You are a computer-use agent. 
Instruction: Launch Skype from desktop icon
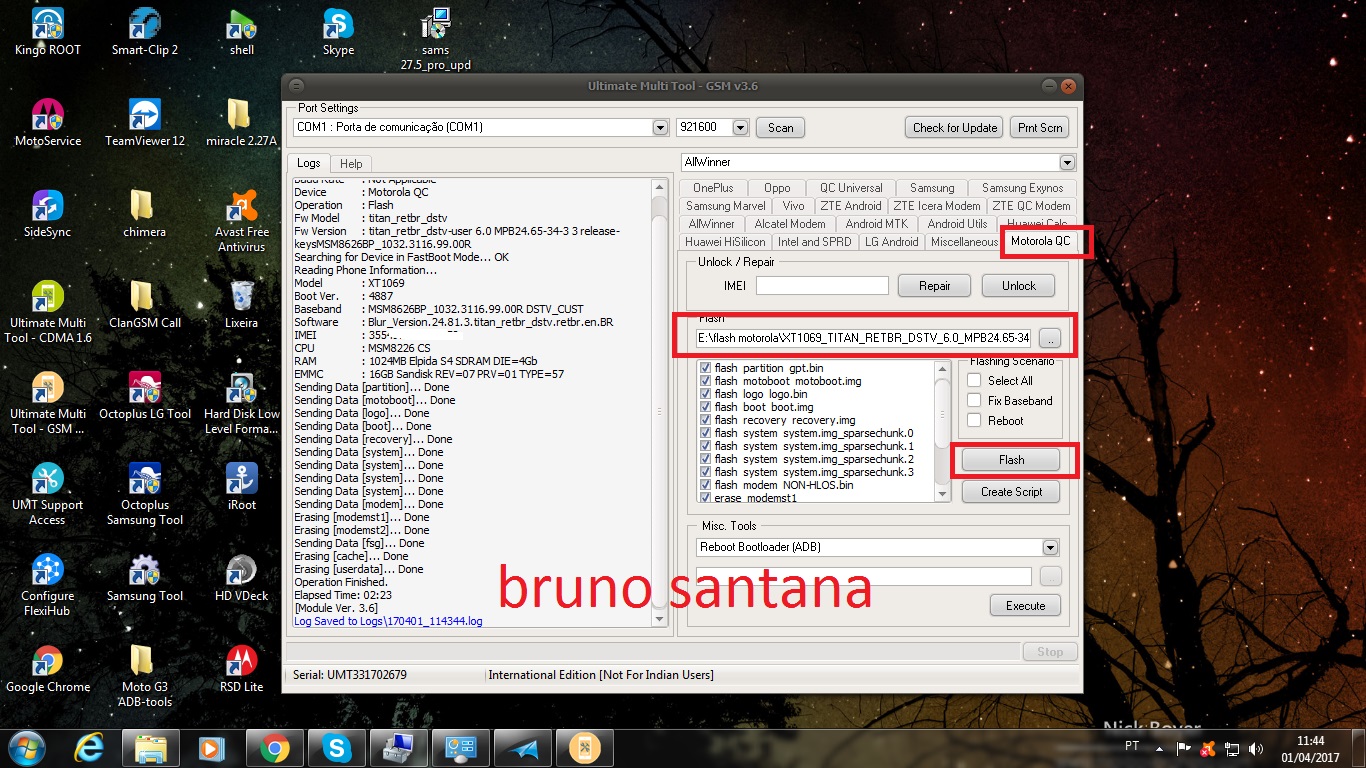(x=338, y=31)
